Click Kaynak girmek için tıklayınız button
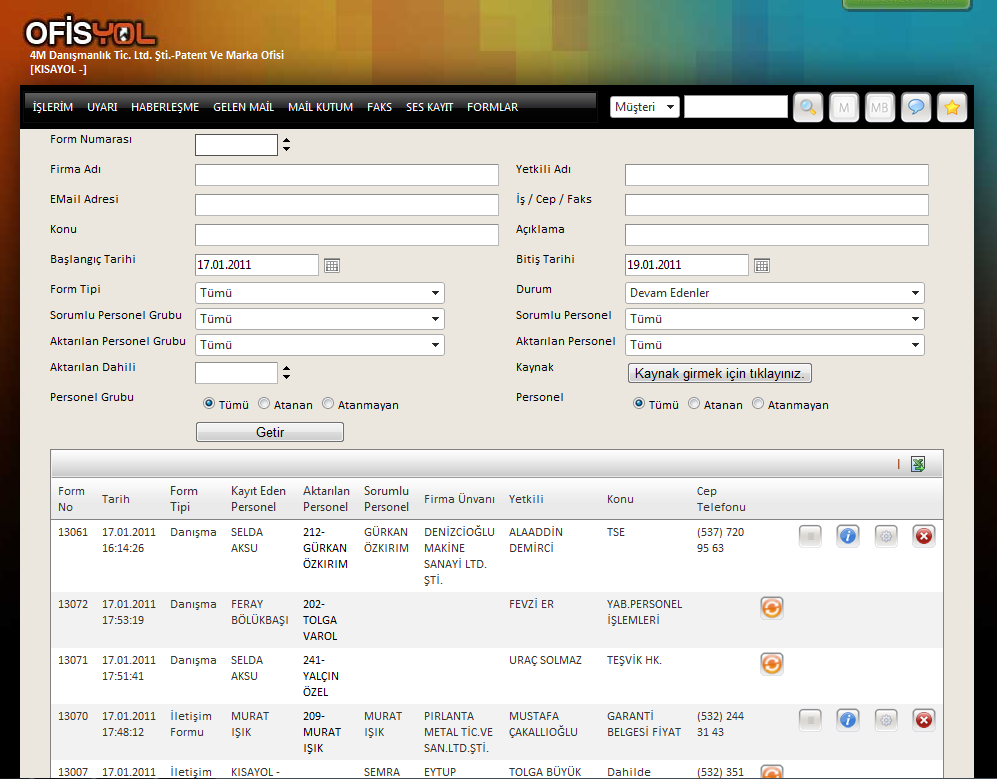Image resolution: width=997 pixels, height=779 pixels. pos(720,373)
